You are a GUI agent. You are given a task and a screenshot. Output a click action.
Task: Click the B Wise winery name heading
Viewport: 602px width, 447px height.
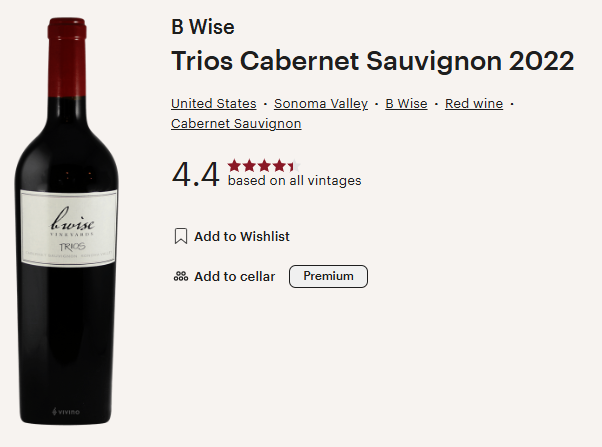click(203, 27)
